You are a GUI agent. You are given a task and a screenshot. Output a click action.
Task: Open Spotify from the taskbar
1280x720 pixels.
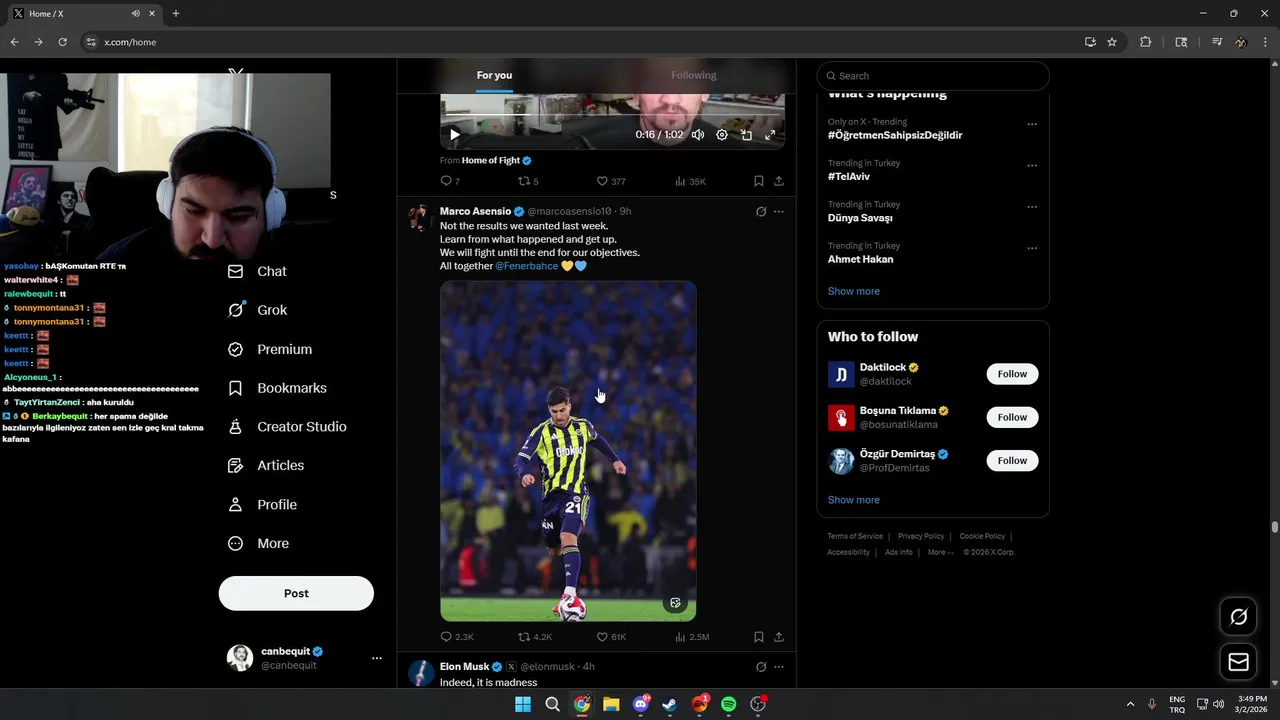click(729, 705)
